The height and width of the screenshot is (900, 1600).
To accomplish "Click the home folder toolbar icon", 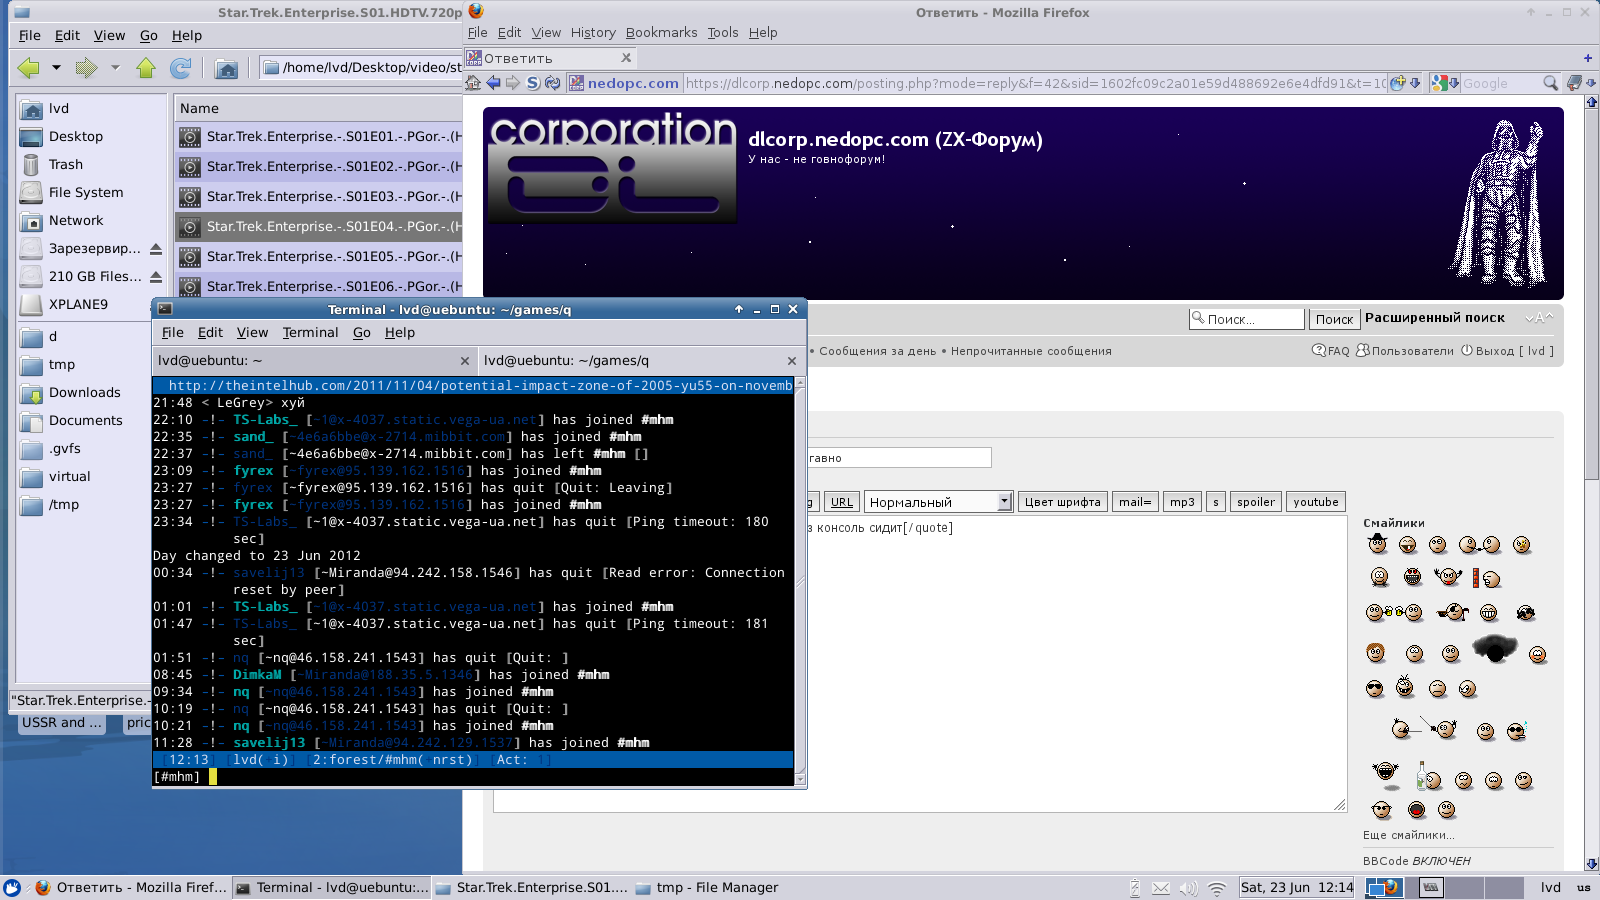I will [x=227, y=68].
